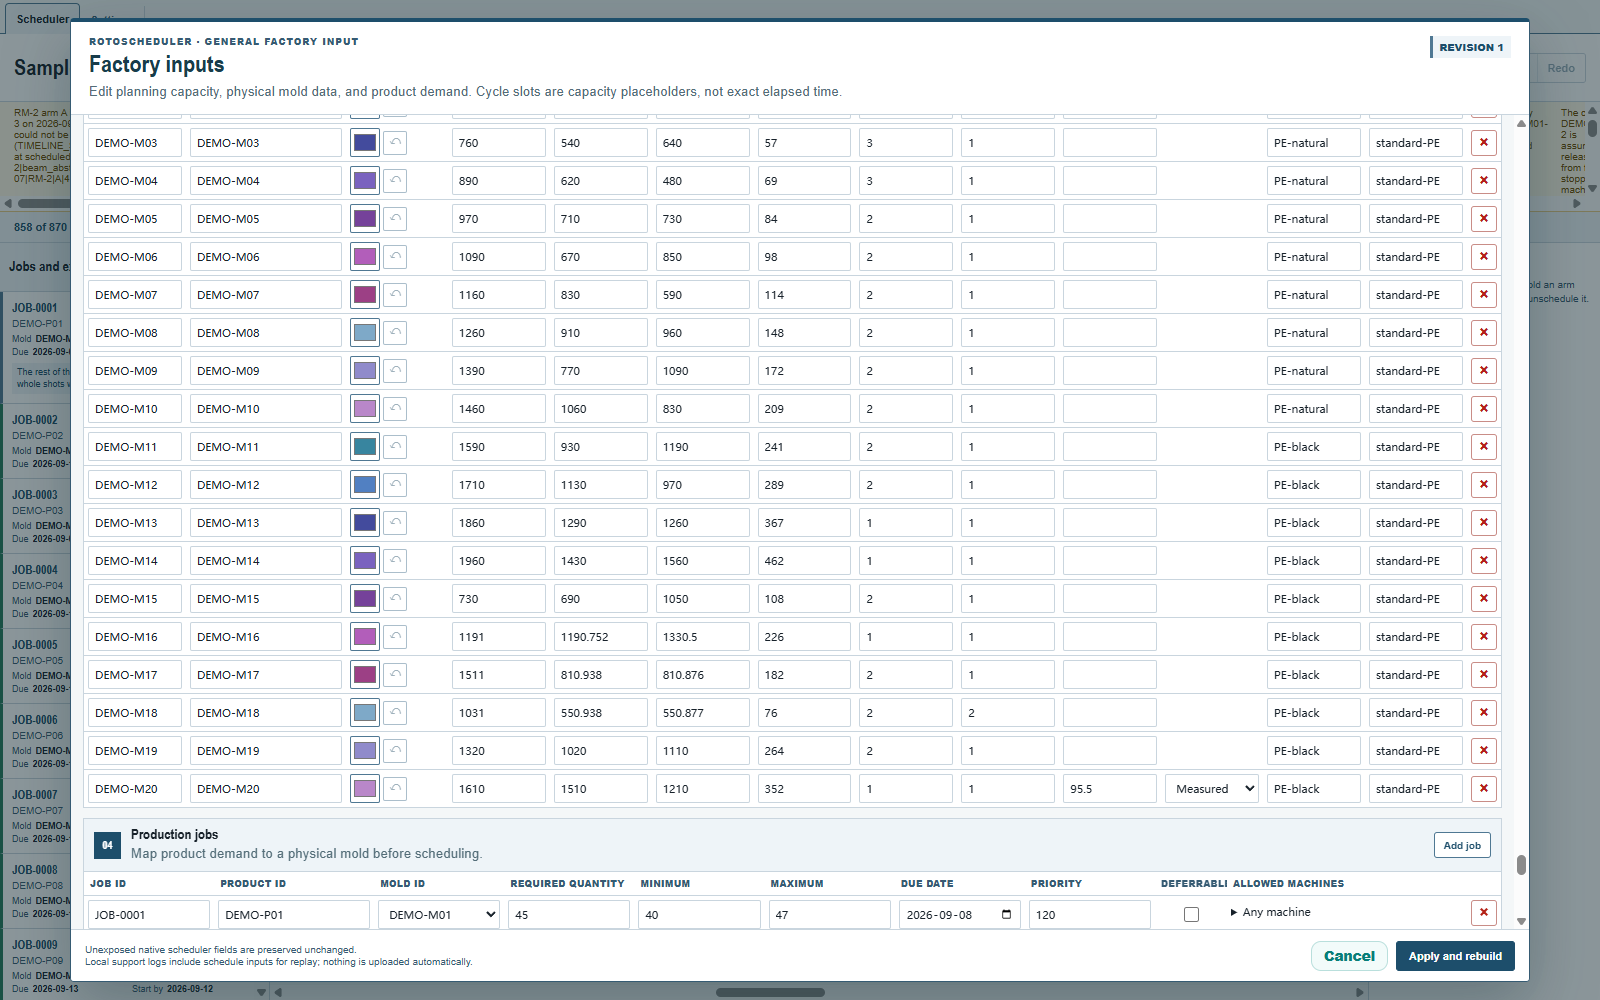Edit the Maximum field for JOB-0001

point(830,914)
